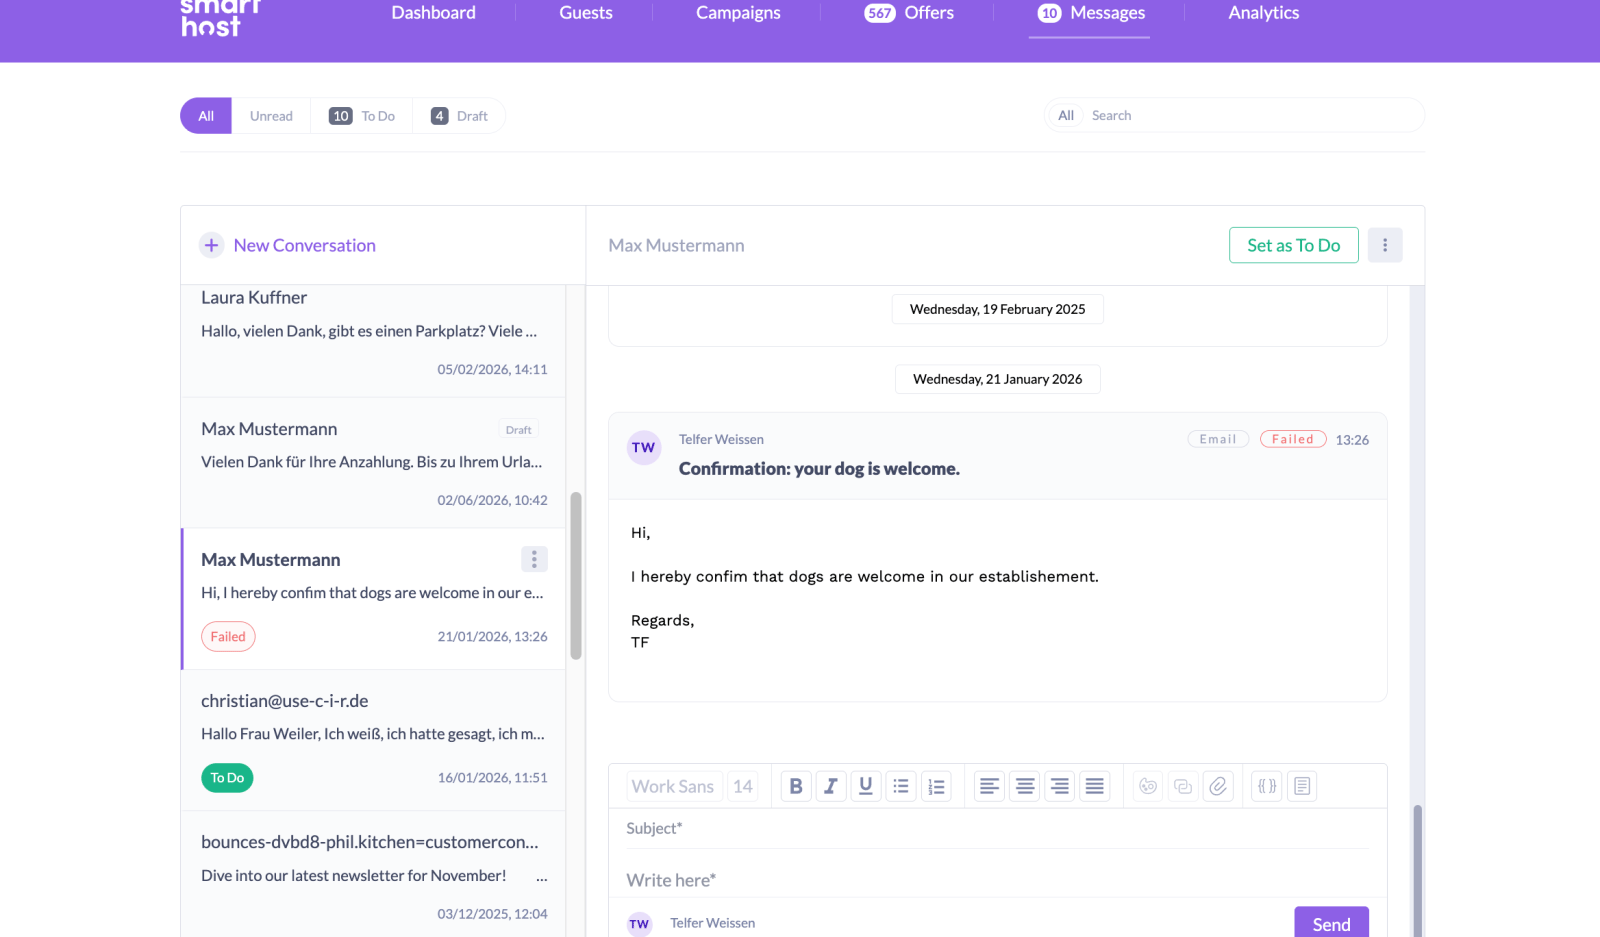This screenshot has height=937, width=1600.
Task: Open the Analytics section
Action: pyautogui.click(x=1264, y=13)
